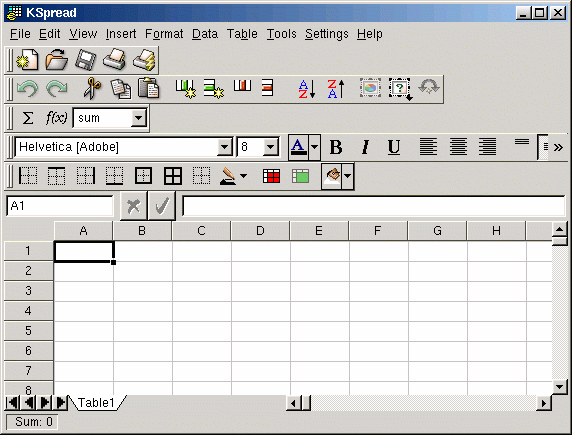Open the Data menu
This screenshot has width=572, height=435.
205,34
